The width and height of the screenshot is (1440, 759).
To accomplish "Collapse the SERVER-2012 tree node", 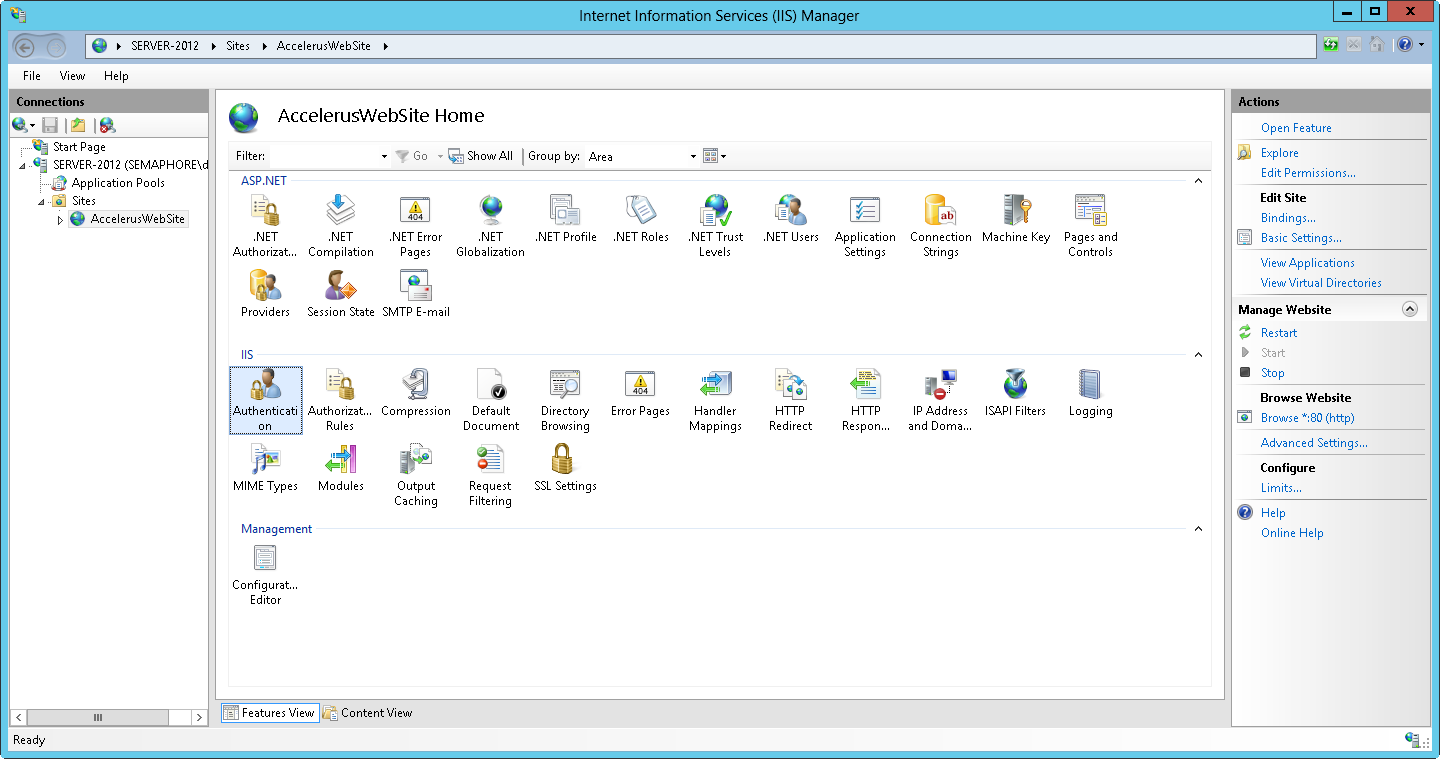I will pos(23,165).
